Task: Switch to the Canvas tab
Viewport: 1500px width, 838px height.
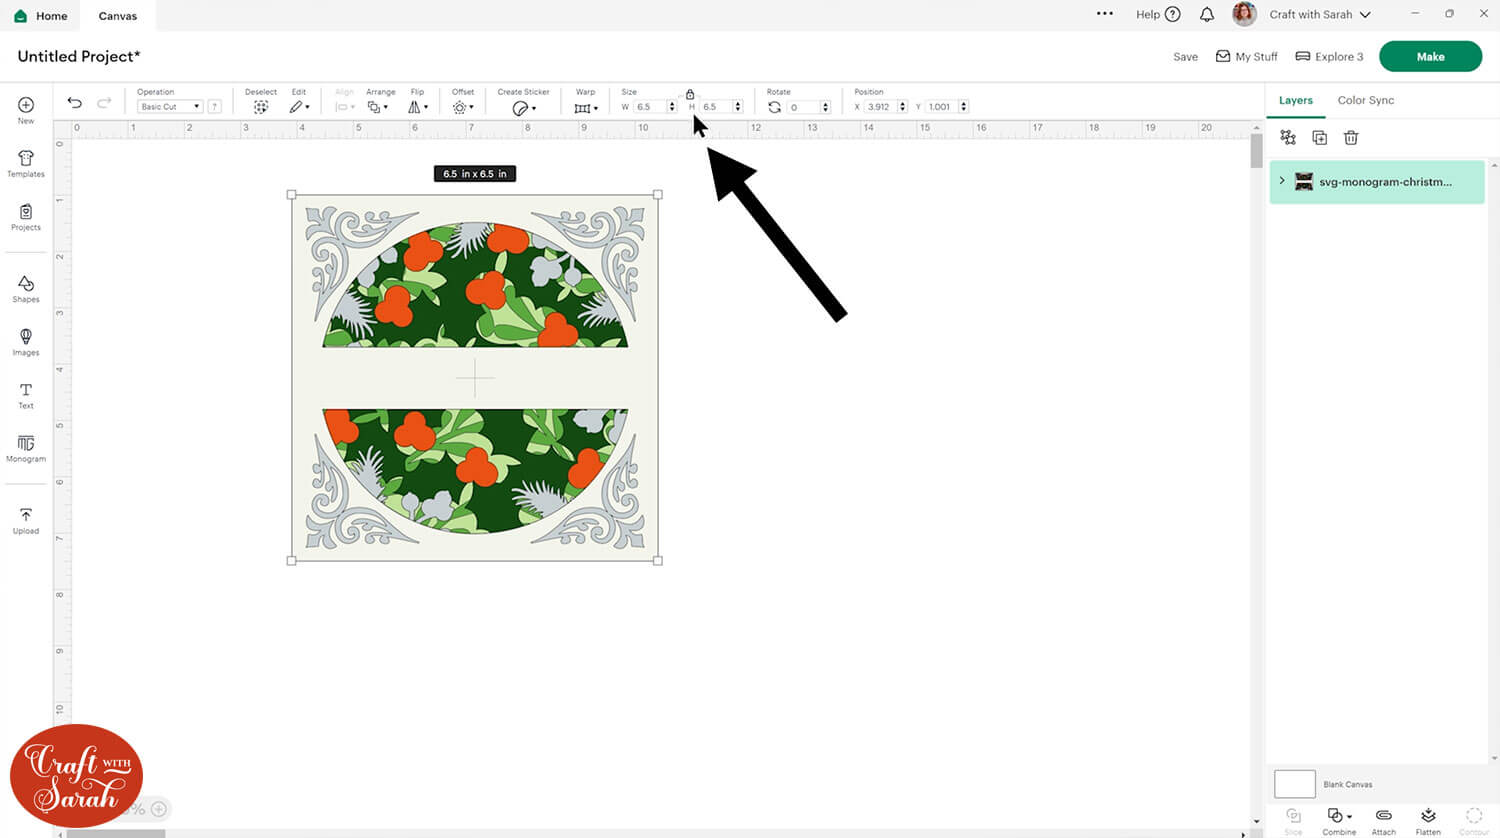Action: pos(118,16)
